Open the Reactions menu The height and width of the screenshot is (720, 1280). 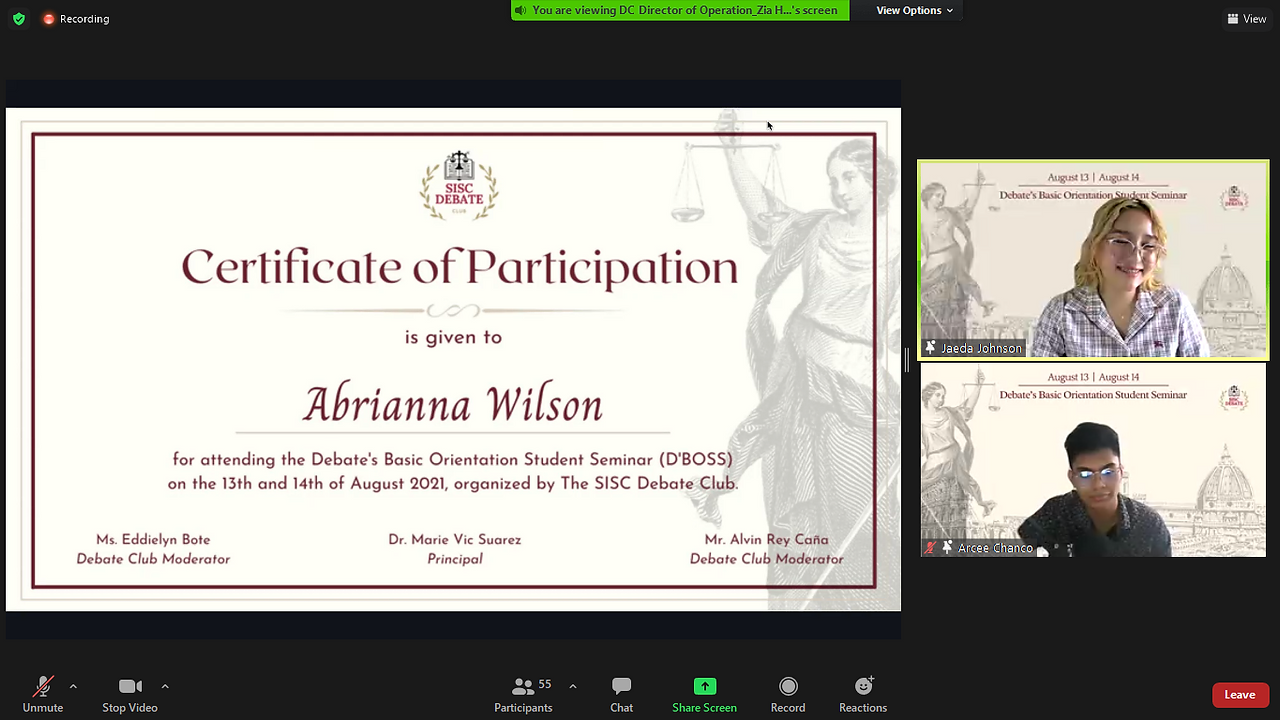[863, 694]
